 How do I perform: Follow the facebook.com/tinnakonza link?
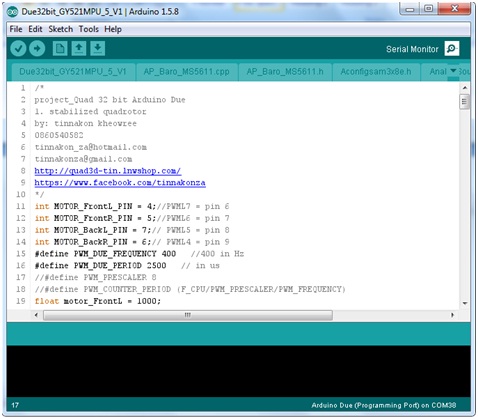pos(120,183)
